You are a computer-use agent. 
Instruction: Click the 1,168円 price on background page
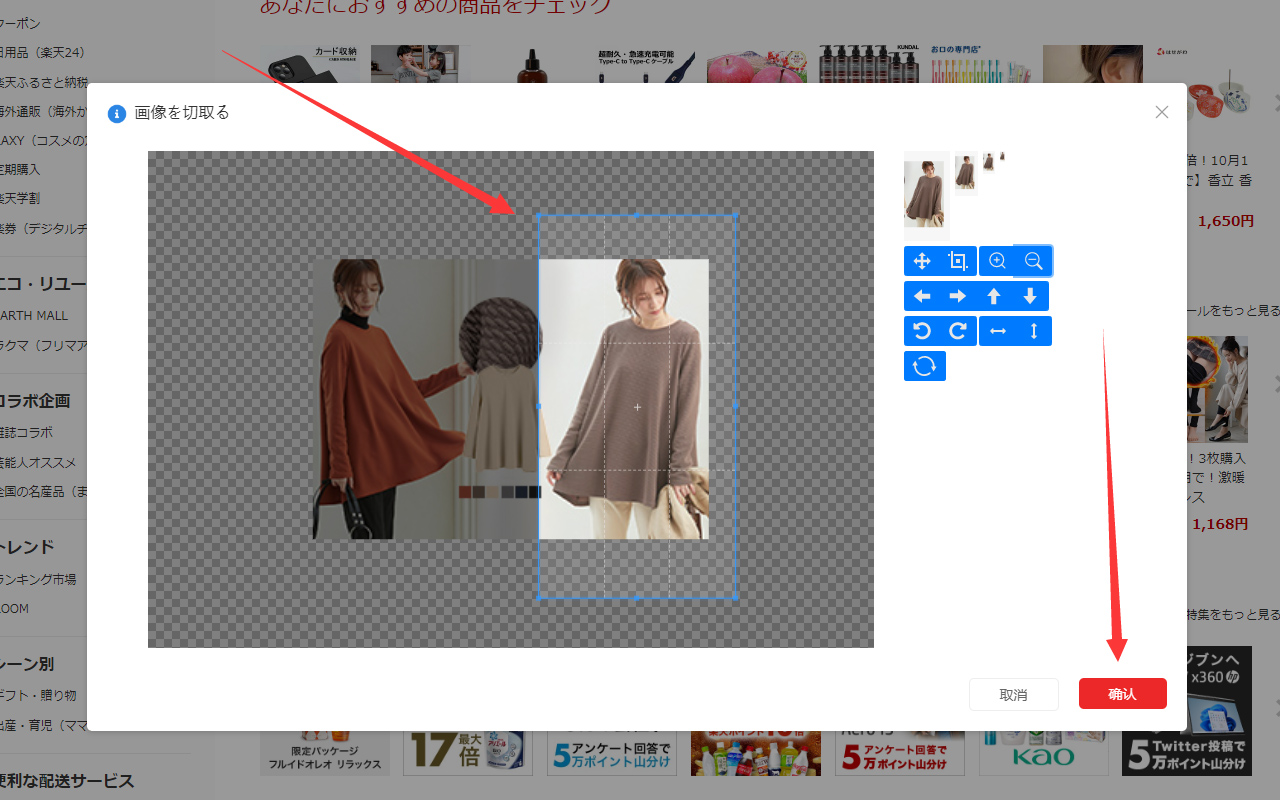pos(1220,523)
